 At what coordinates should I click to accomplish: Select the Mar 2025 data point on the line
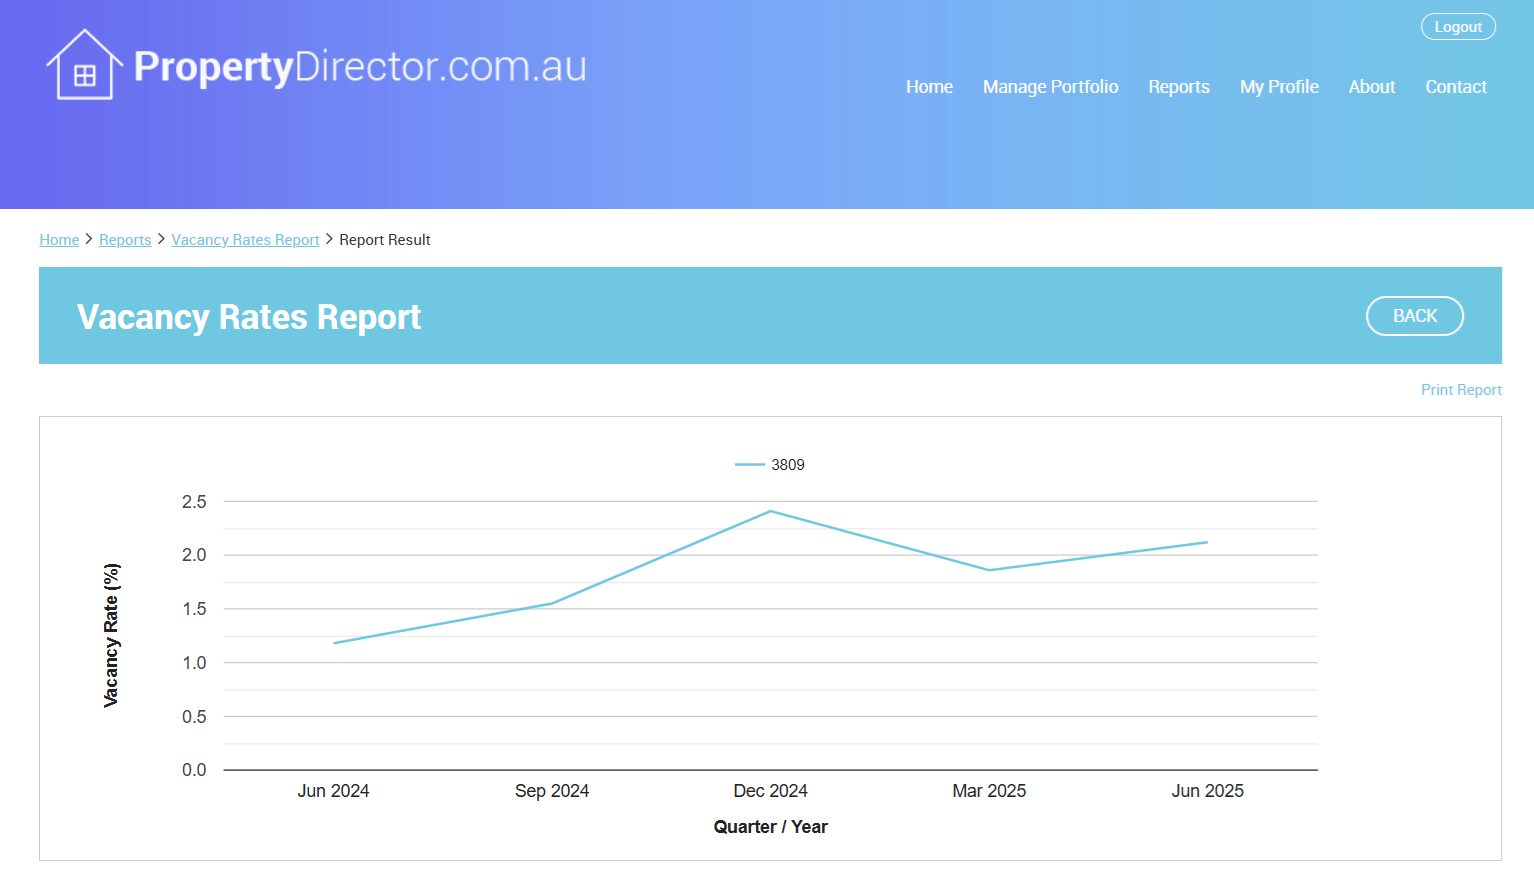989,570
